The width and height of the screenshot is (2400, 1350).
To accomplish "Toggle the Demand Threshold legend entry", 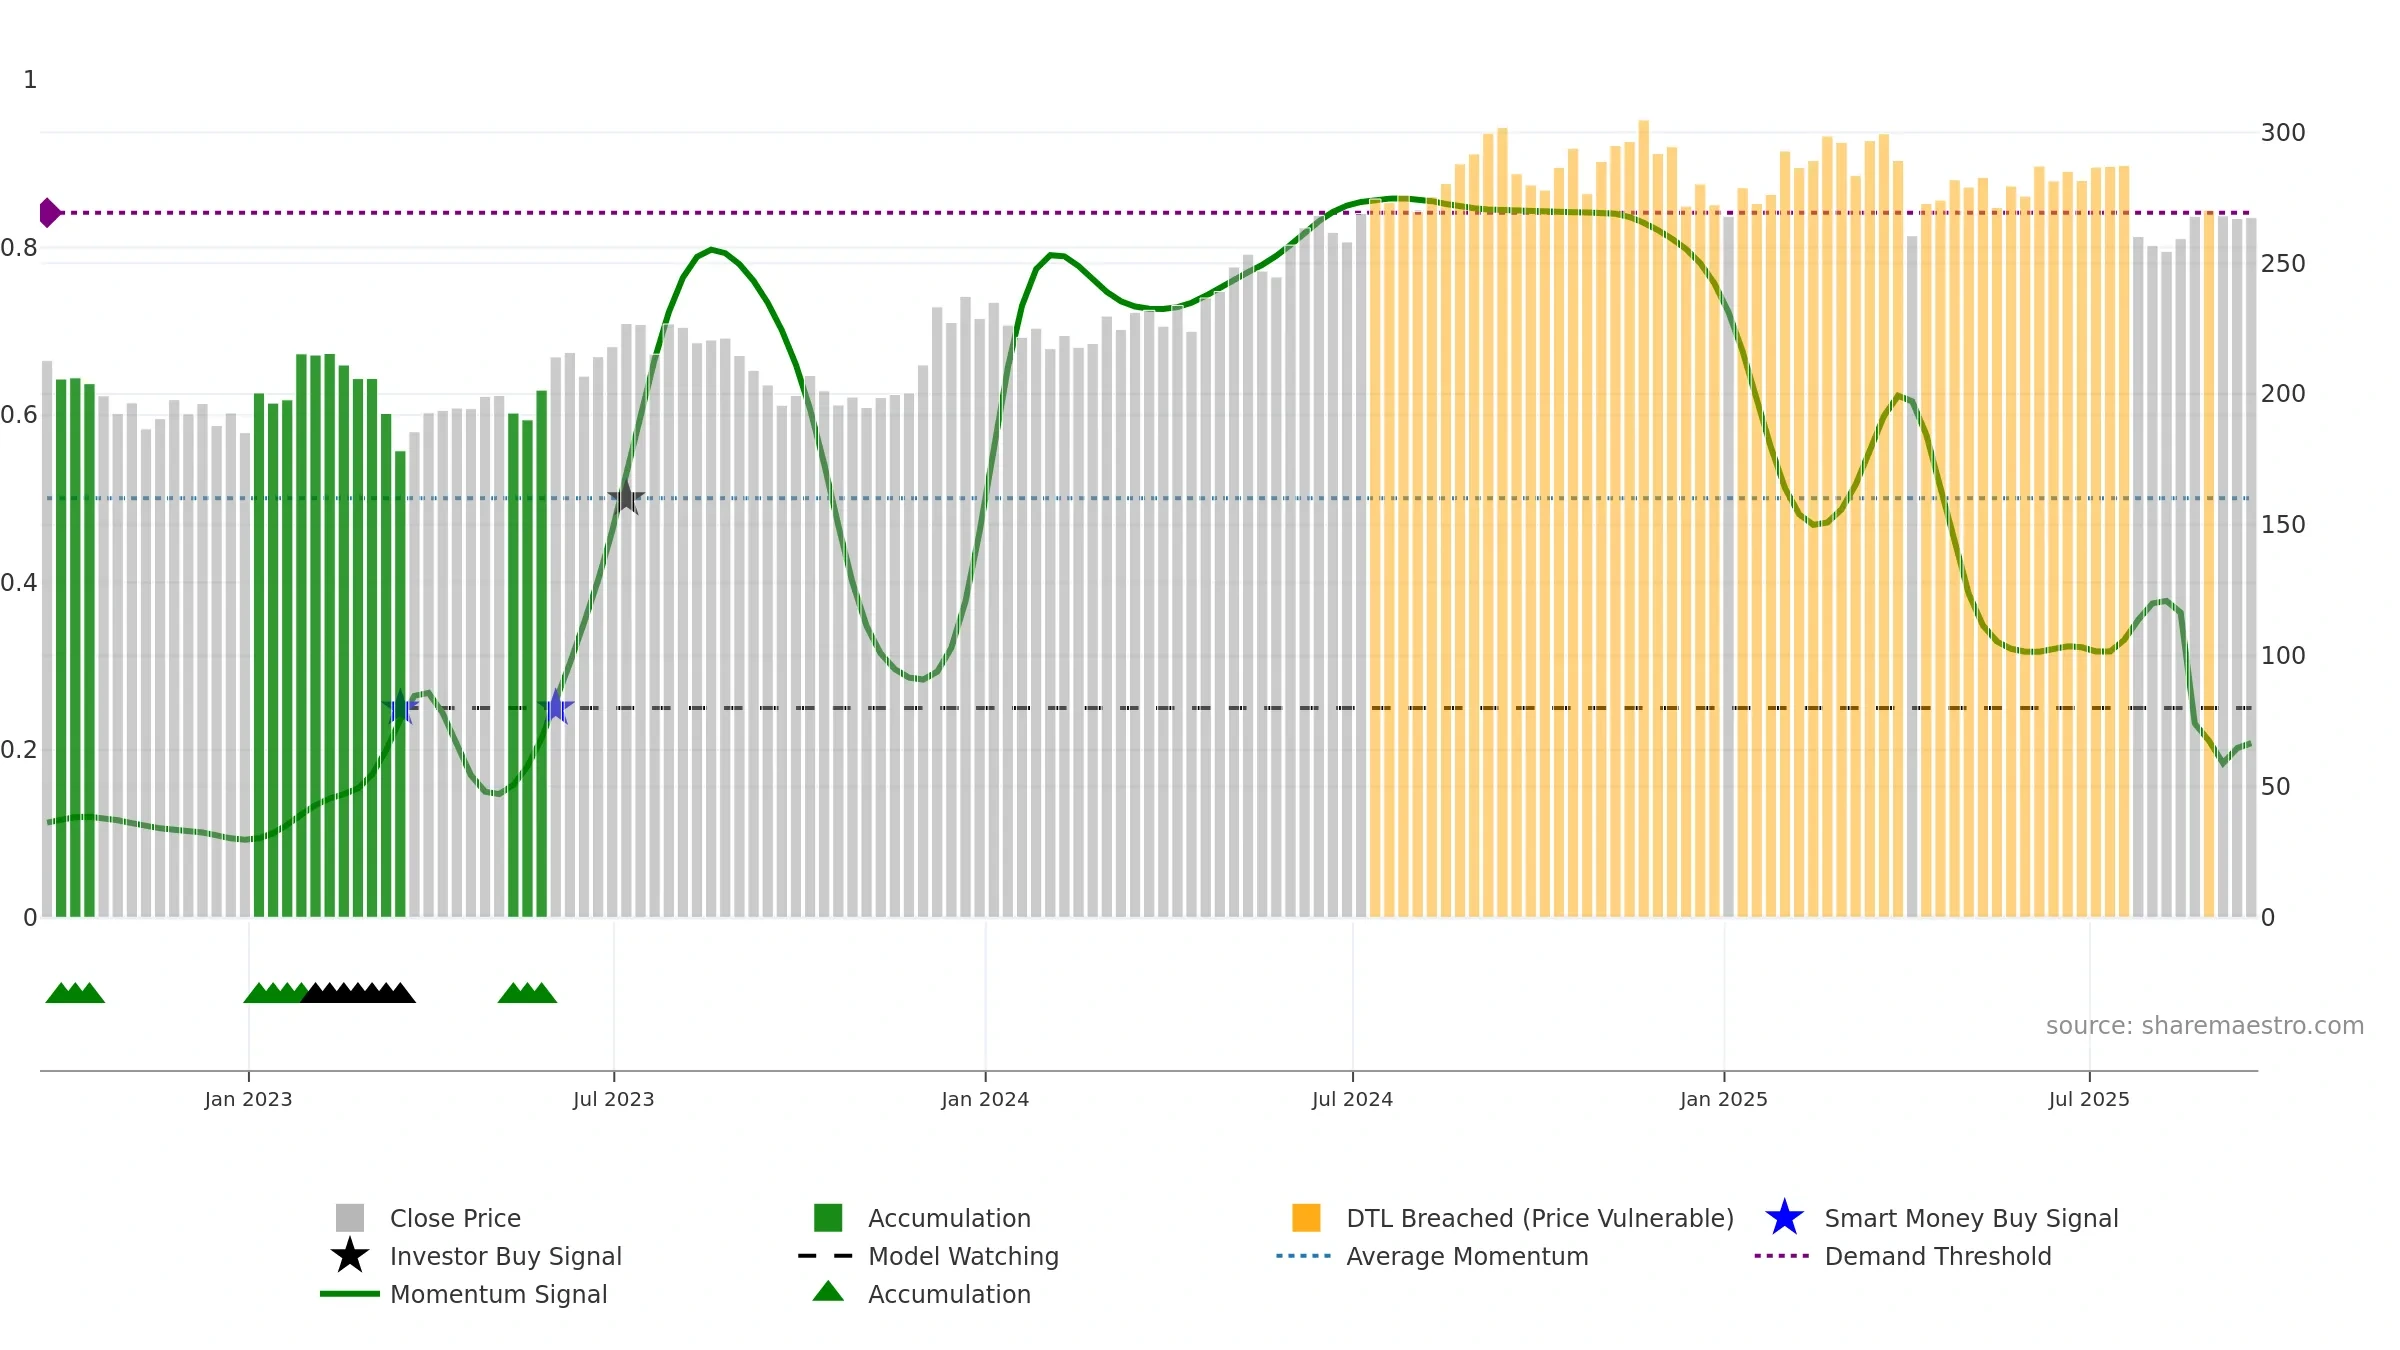I will pyautogui.click(x=1937, y=1256).
